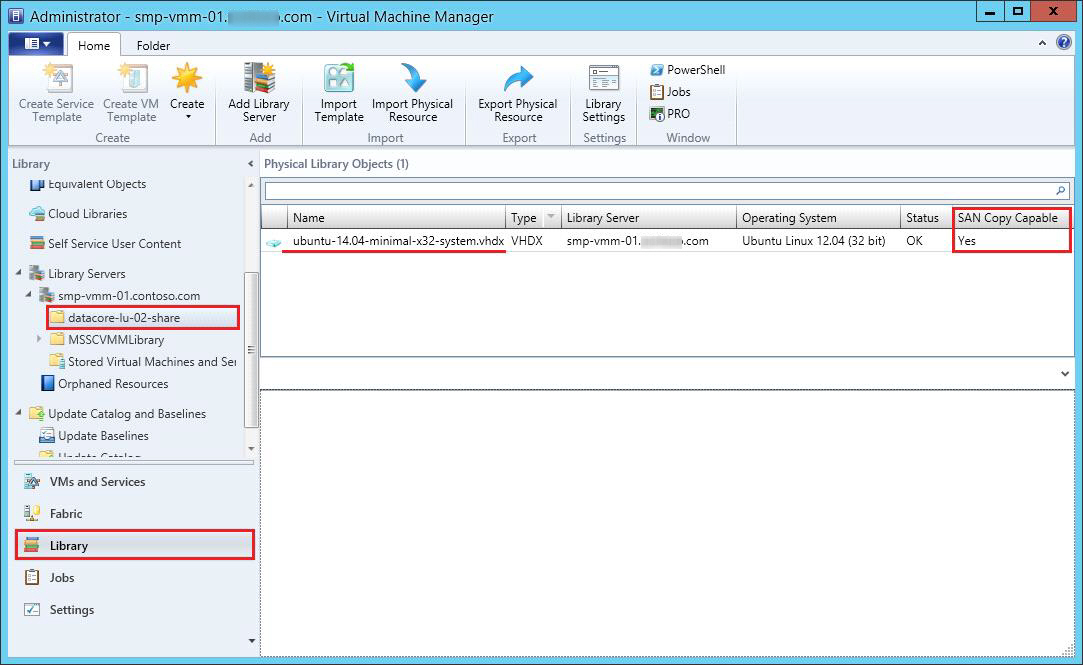Screen dimensions: 1083x665
Task: Open the Fabric workspace
Action: pos(66,514)
